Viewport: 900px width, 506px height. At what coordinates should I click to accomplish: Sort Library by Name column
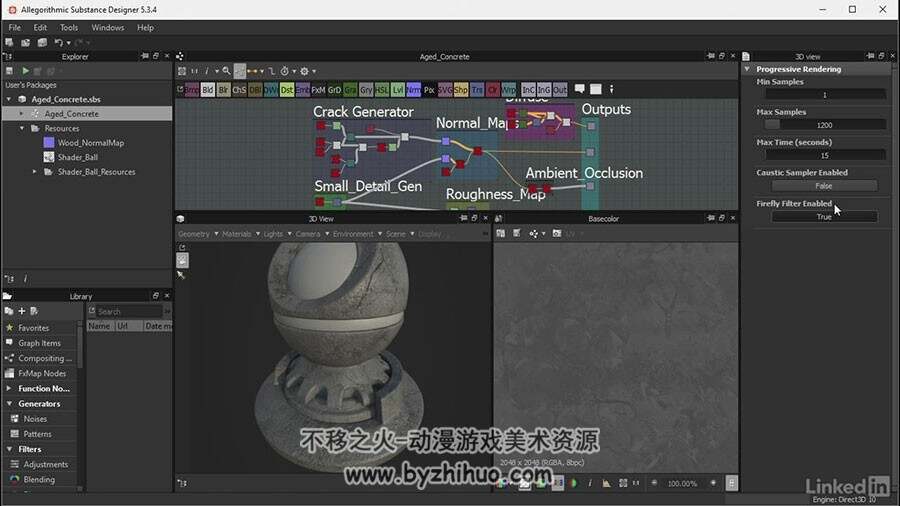click(x=100, y=326)
